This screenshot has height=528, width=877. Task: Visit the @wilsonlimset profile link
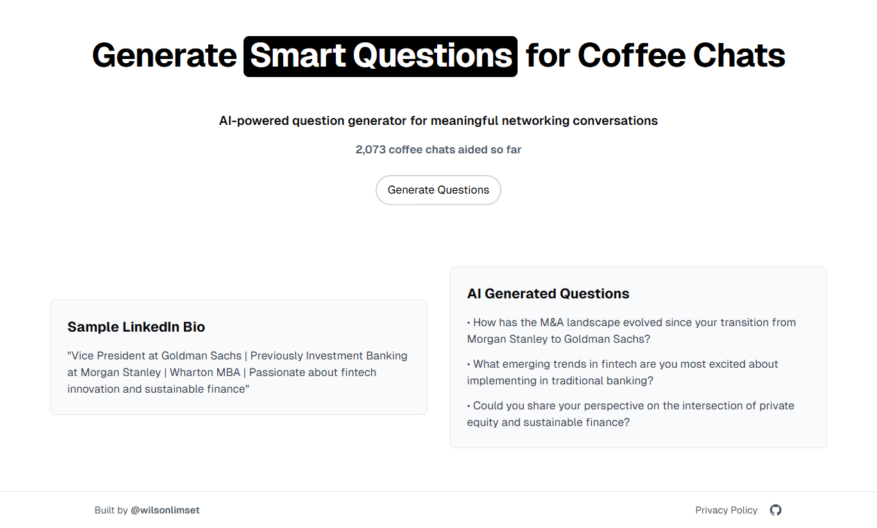coord(165,510)
